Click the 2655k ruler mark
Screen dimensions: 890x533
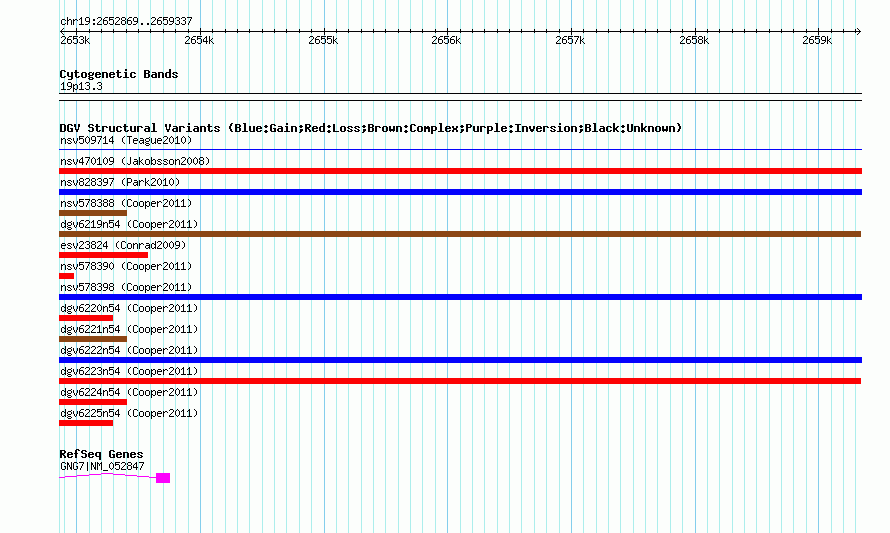pyautogui.click(x=323, y=40)
